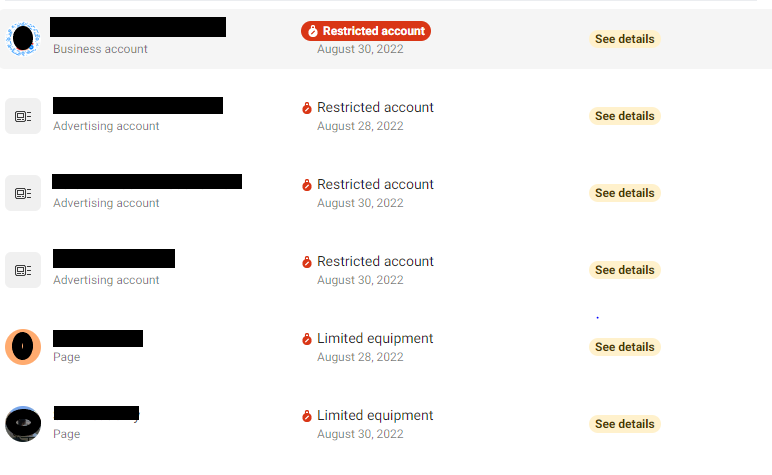Click the Business account profile avatar
Screen dimensions: 772x475
tap(23, 39)
